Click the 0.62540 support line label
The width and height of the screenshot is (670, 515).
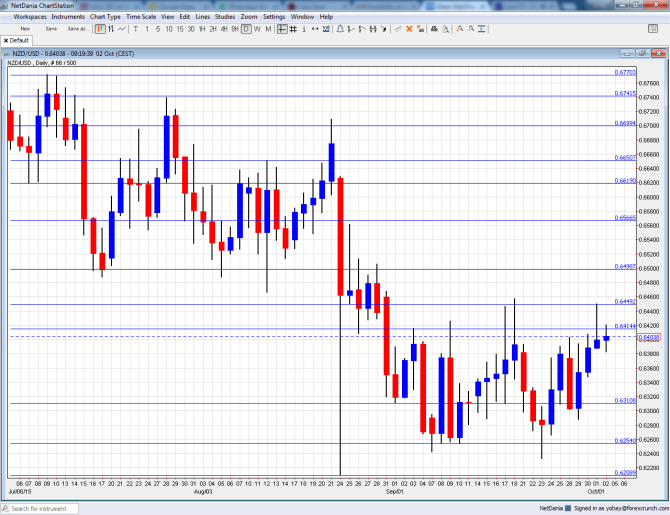(625, 440)
